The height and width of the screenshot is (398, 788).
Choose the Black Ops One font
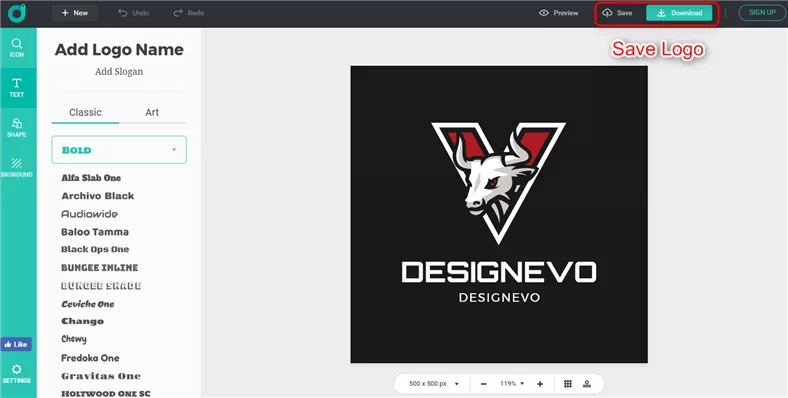tap(95, 249)
